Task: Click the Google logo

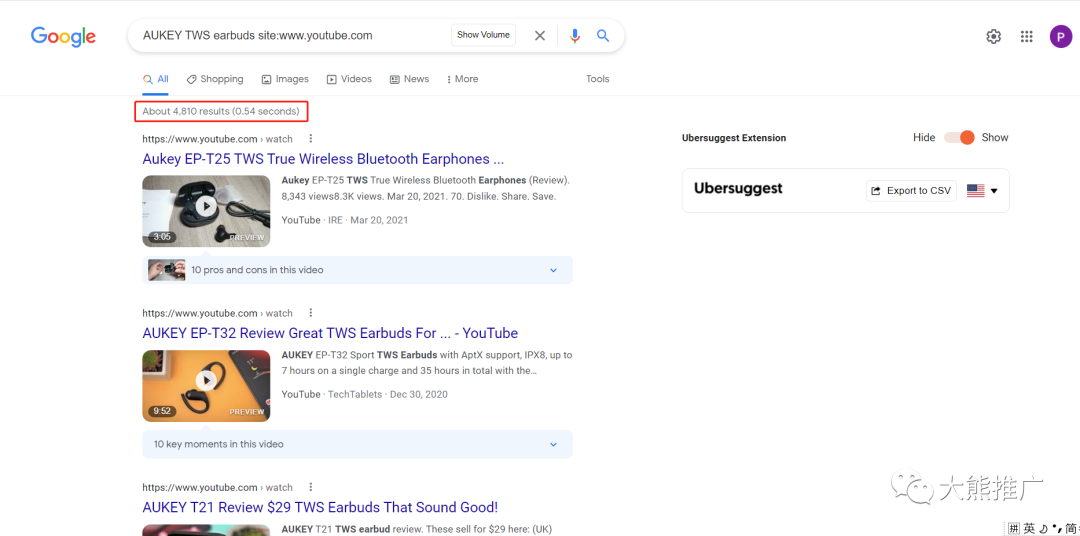Action: click(x=63, y=37)
